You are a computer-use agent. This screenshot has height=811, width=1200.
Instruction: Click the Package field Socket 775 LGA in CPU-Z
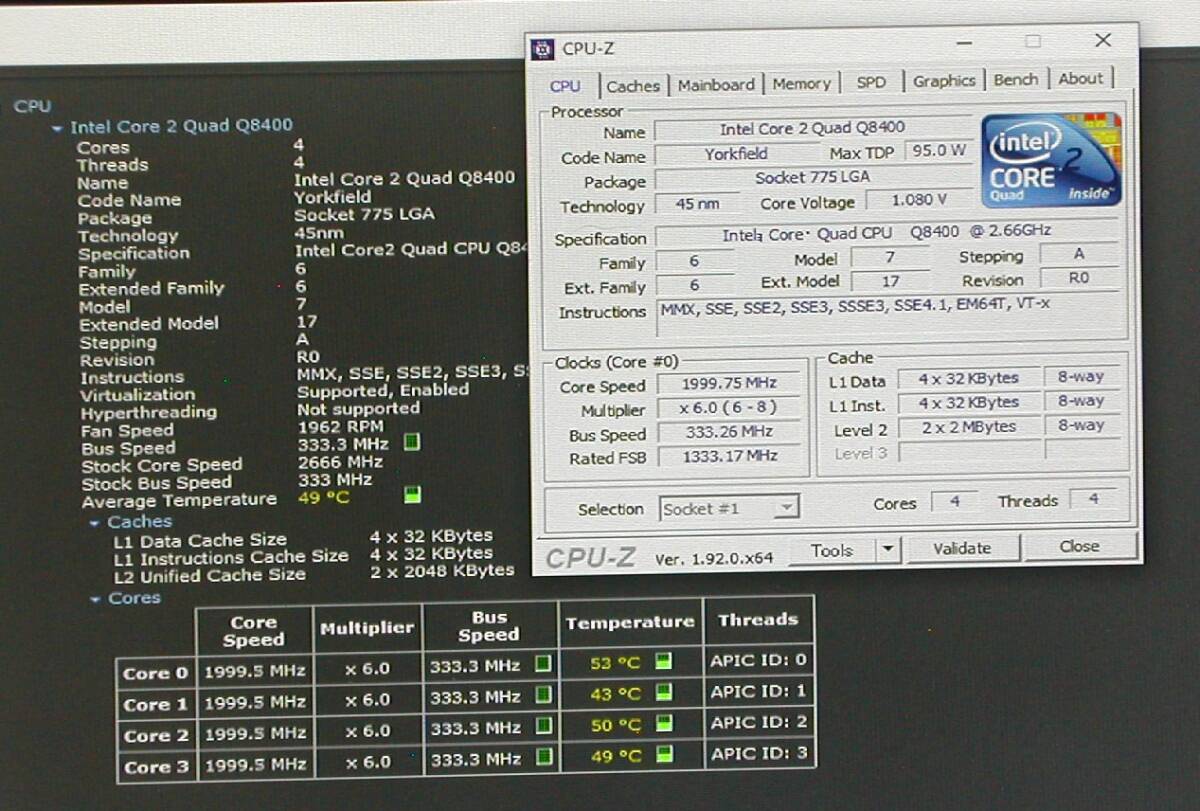click(x=813, y=178)
